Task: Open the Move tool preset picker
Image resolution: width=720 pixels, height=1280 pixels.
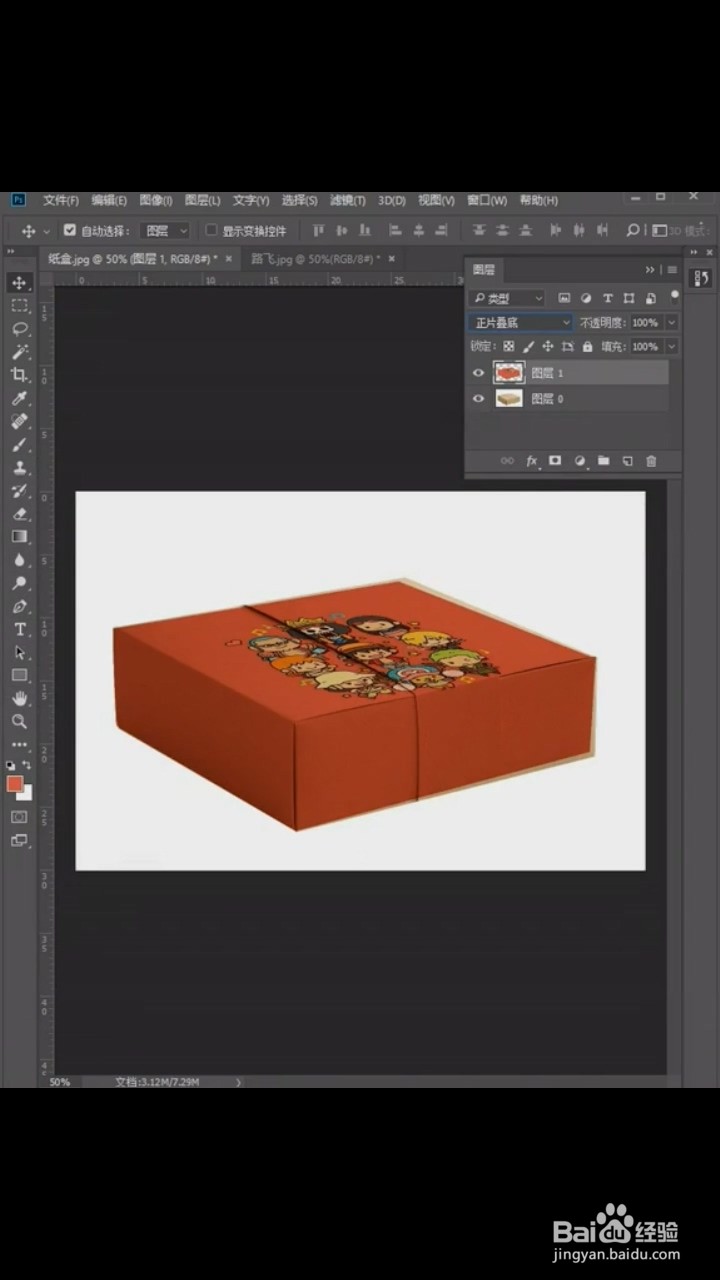Action: [x=47, y=231]
